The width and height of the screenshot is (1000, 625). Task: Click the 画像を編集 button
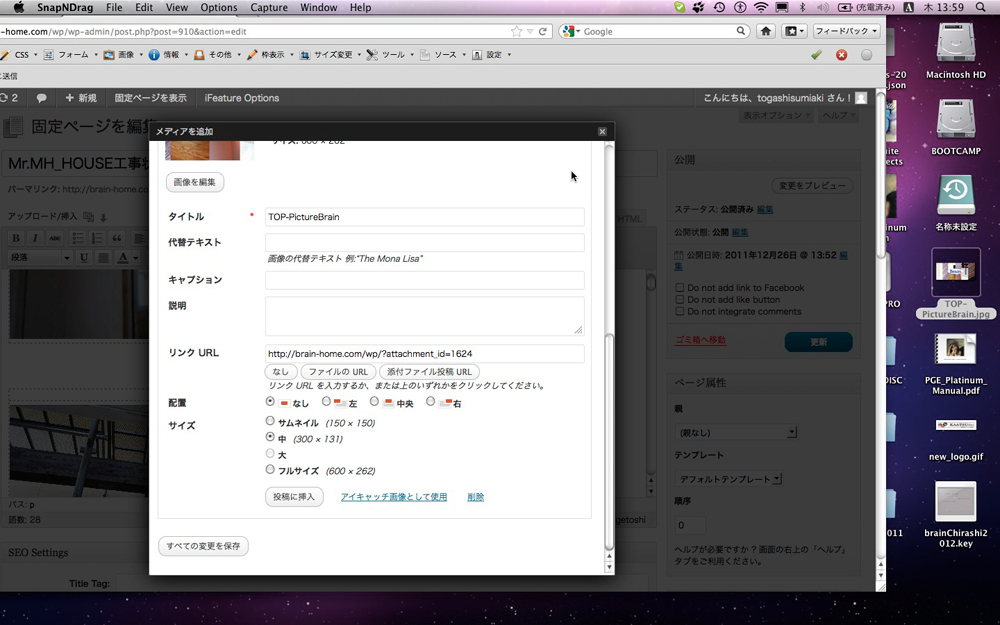(195, 182)
